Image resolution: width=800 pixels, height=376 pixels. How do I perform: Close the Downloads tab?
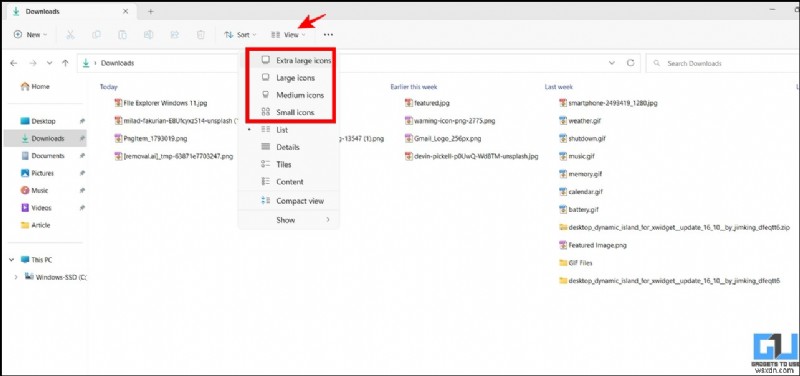(x=126, y=11)
